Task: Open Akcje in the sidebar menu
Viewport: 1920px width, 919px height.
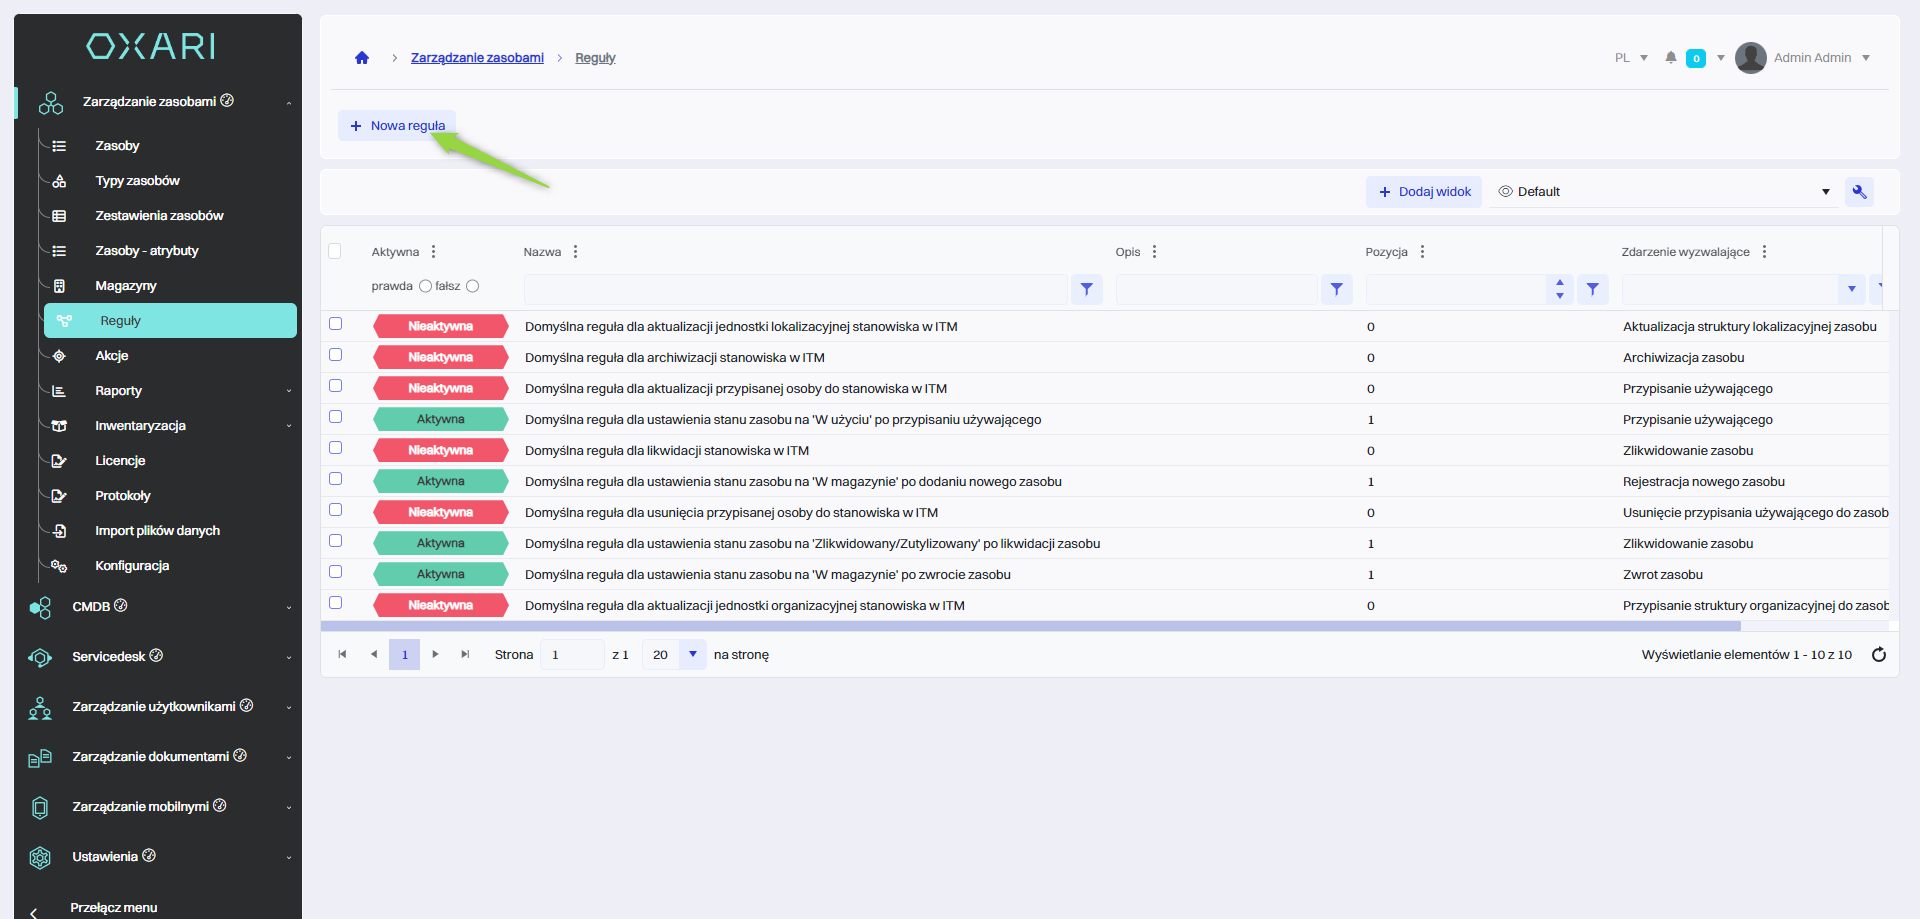Action: 112,356
